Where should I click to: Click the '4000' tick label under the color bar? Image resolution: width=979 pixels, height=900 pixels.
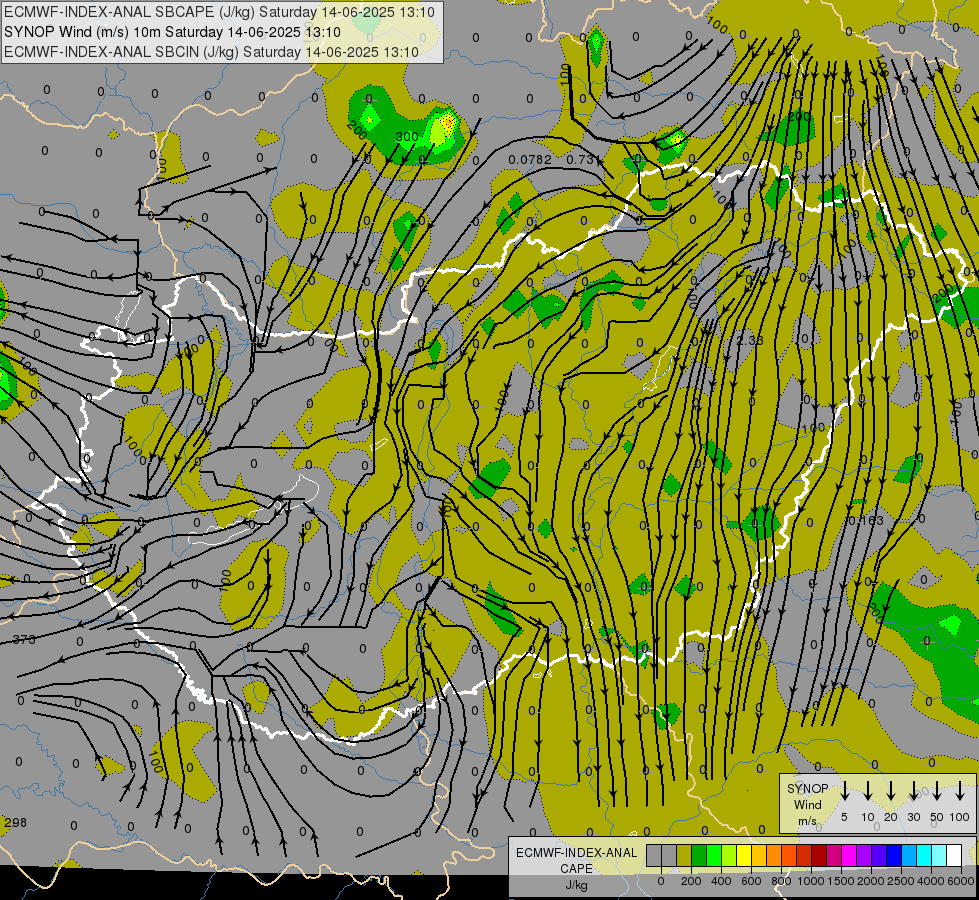tap(931, 881)
